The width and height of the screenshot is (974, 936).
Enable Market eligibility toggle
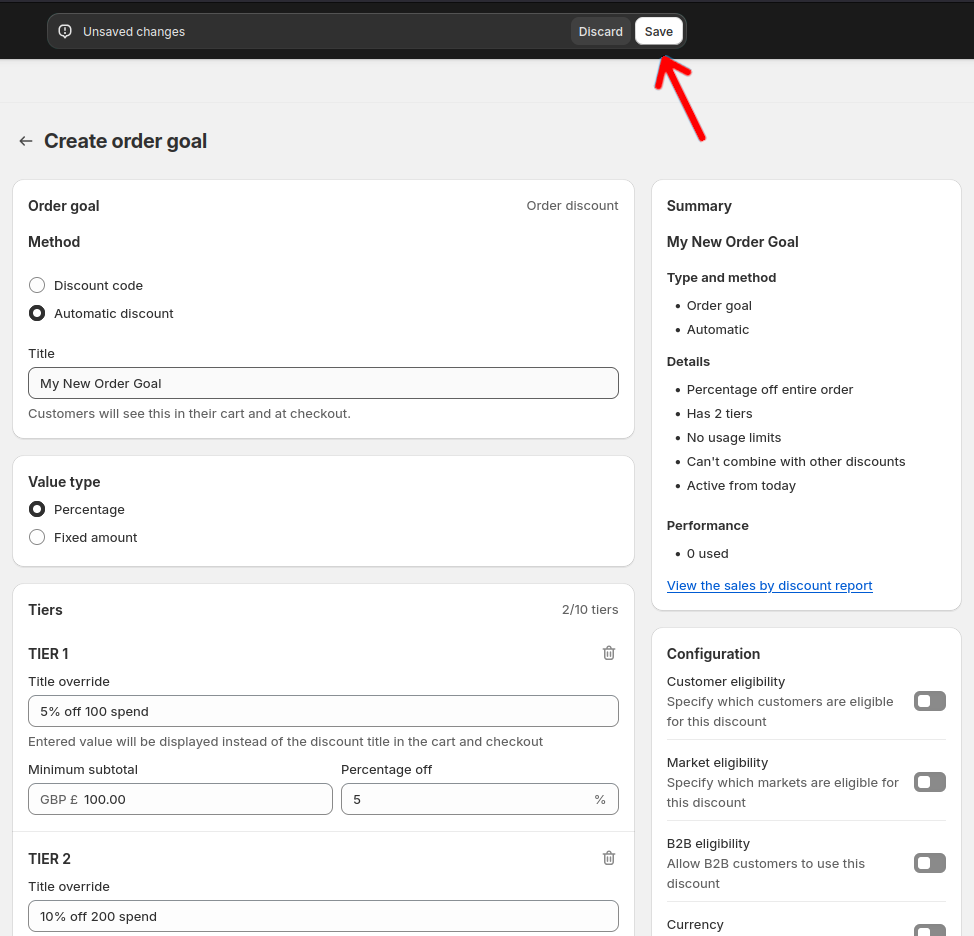pos(929,782)
